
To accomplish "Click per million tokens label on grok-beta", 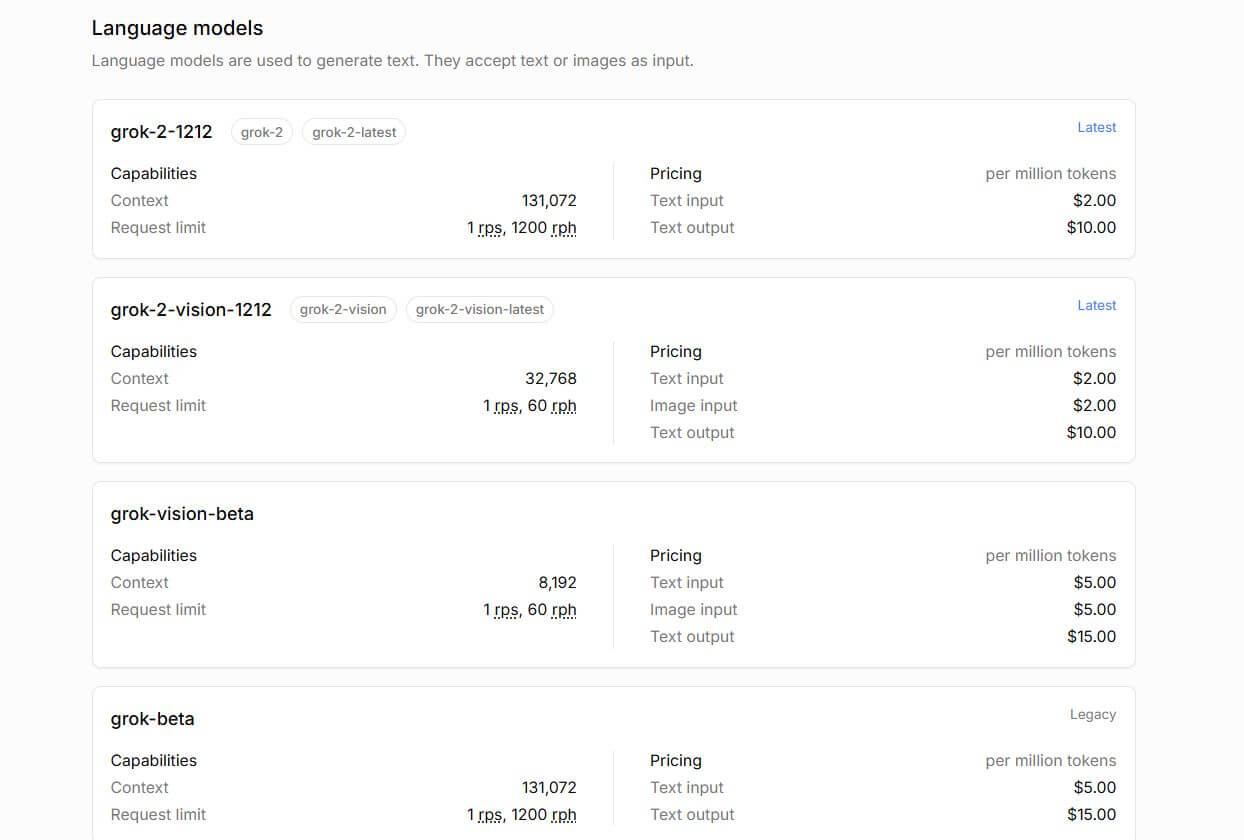I will (1050, 760).
